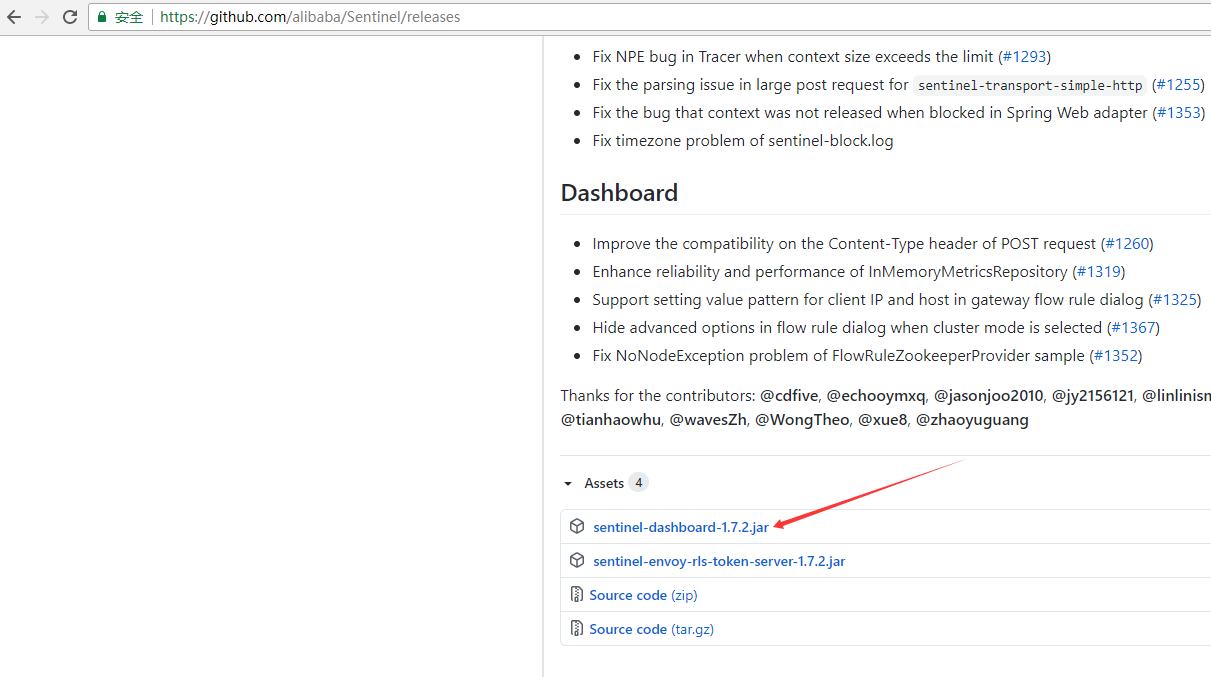Open issue link #1260
The width and height of the screenshot is (1211, 677).
(x=1127, y=244)
